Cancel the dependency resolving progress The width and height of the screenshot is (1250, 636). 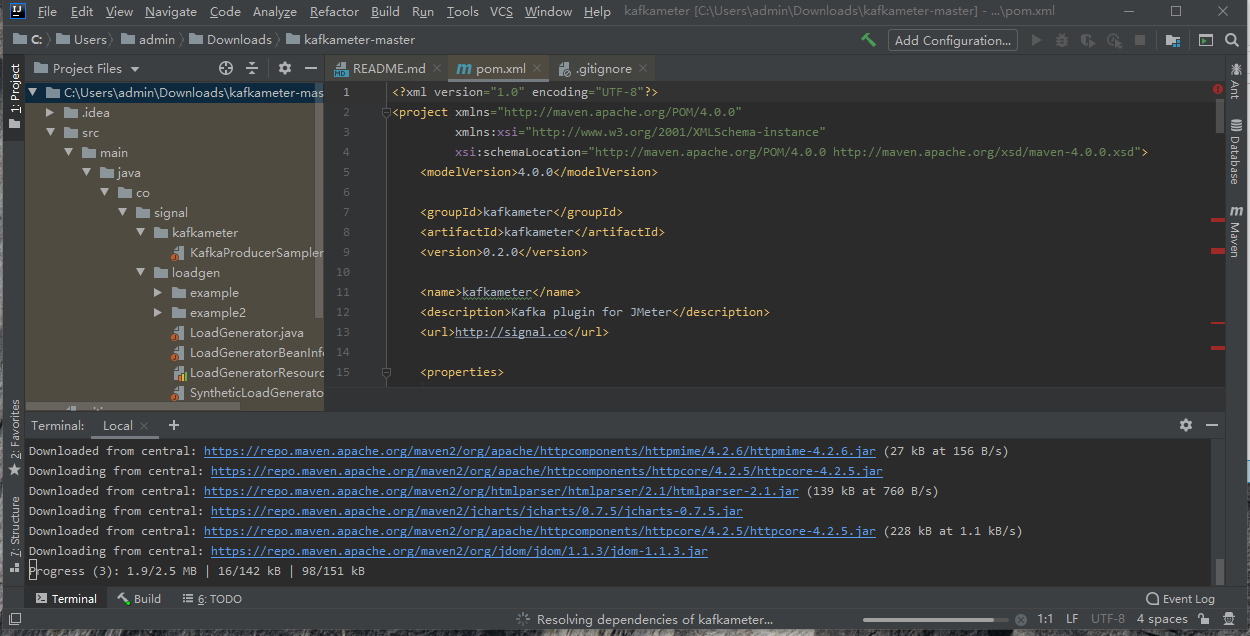[1019, 620]
